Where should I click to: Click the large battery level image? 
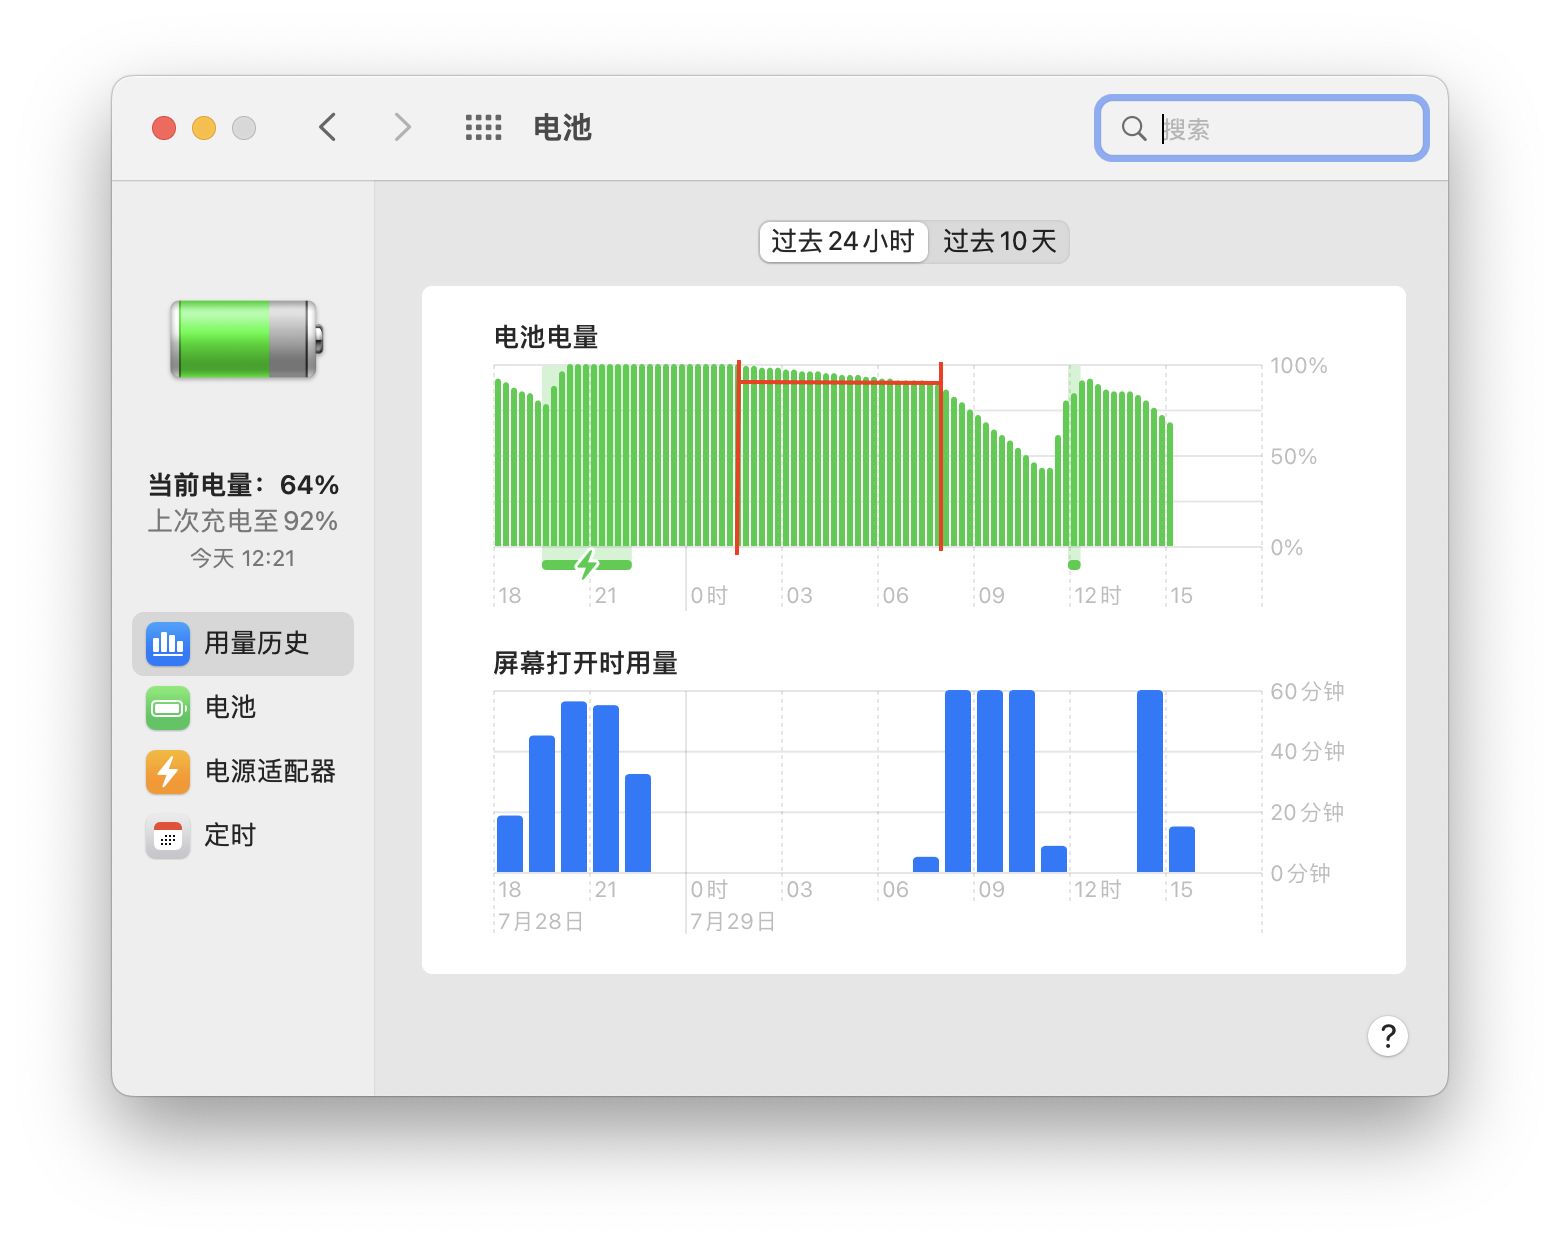point(246,340)
